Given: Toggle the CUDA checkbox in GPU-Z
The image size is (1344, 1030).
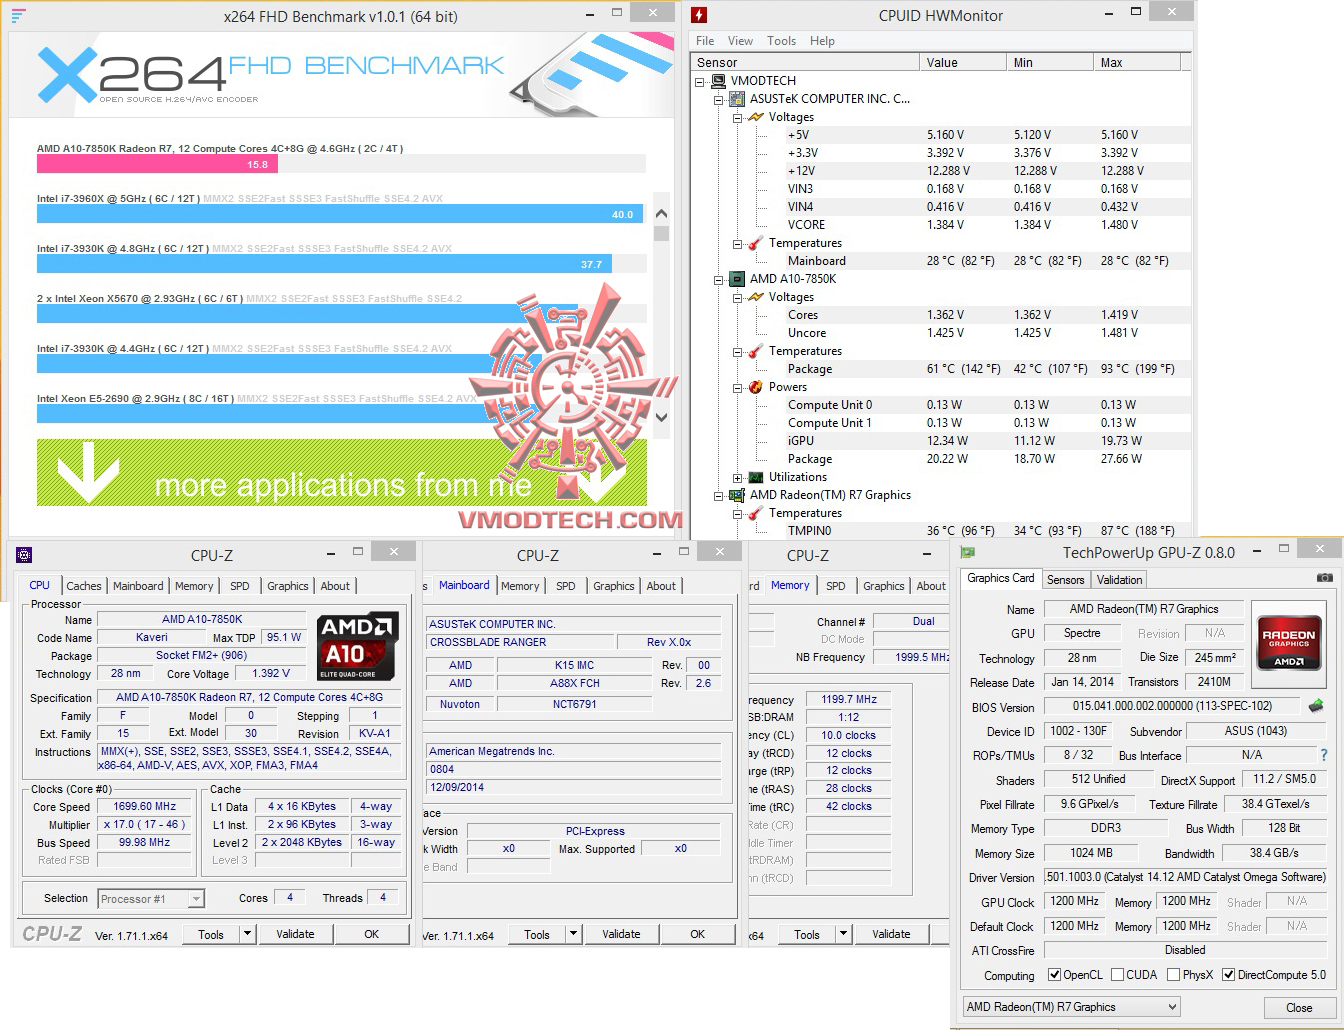Looking at the screenshot, I should 1118,975.
